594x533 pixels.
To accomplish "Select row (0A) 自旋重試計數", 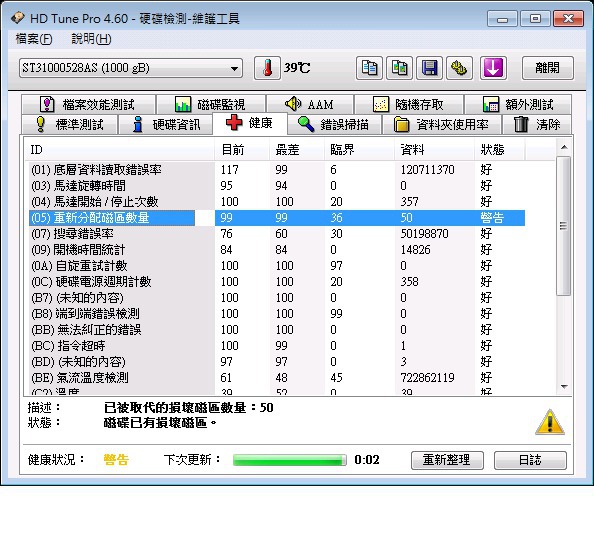I will [277, 266].
